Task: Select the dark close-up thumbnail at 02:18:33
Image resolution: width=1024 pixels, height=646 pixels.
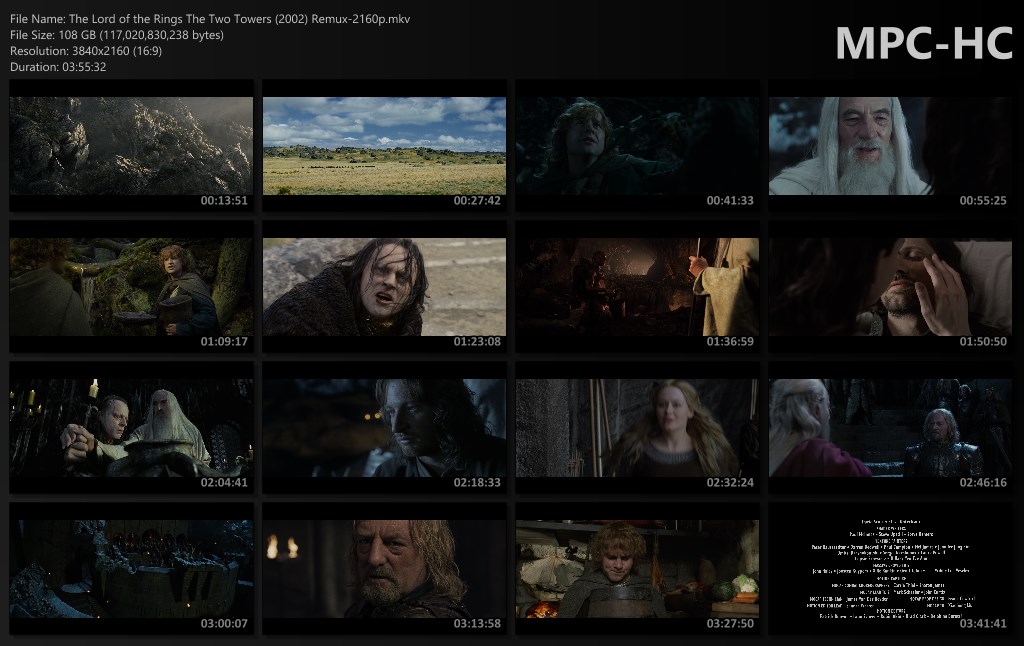Action: coord(384,428)
